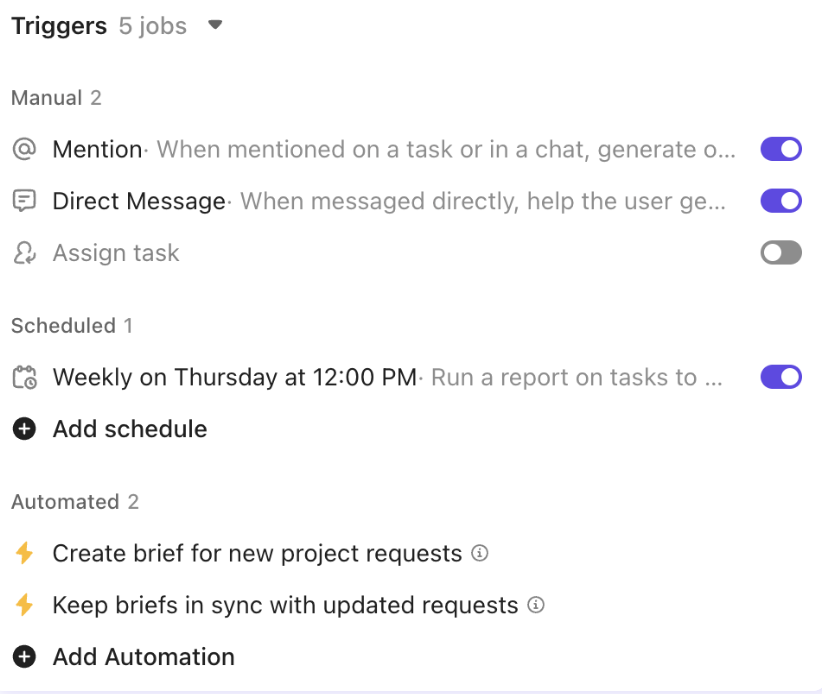Open Create brief for new project requests
822x694 pixels.
257,554
